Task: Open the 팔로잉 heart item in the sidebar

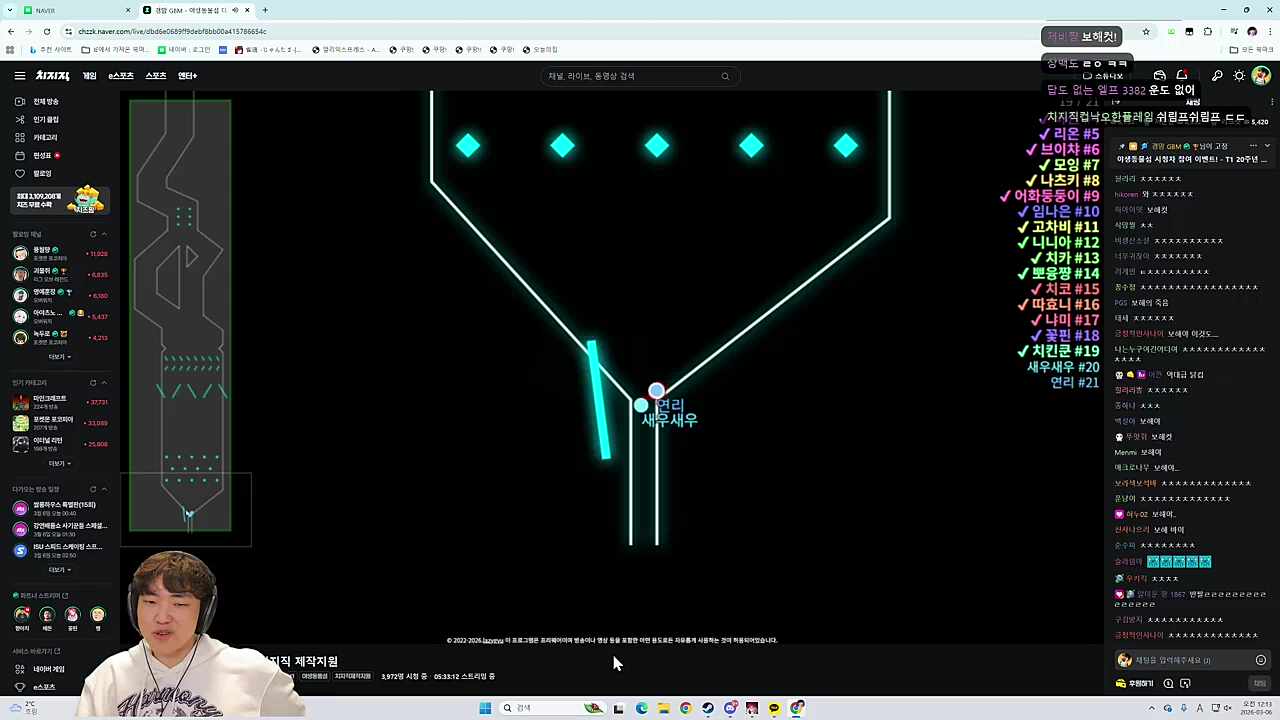Action: tap(42, 173)
